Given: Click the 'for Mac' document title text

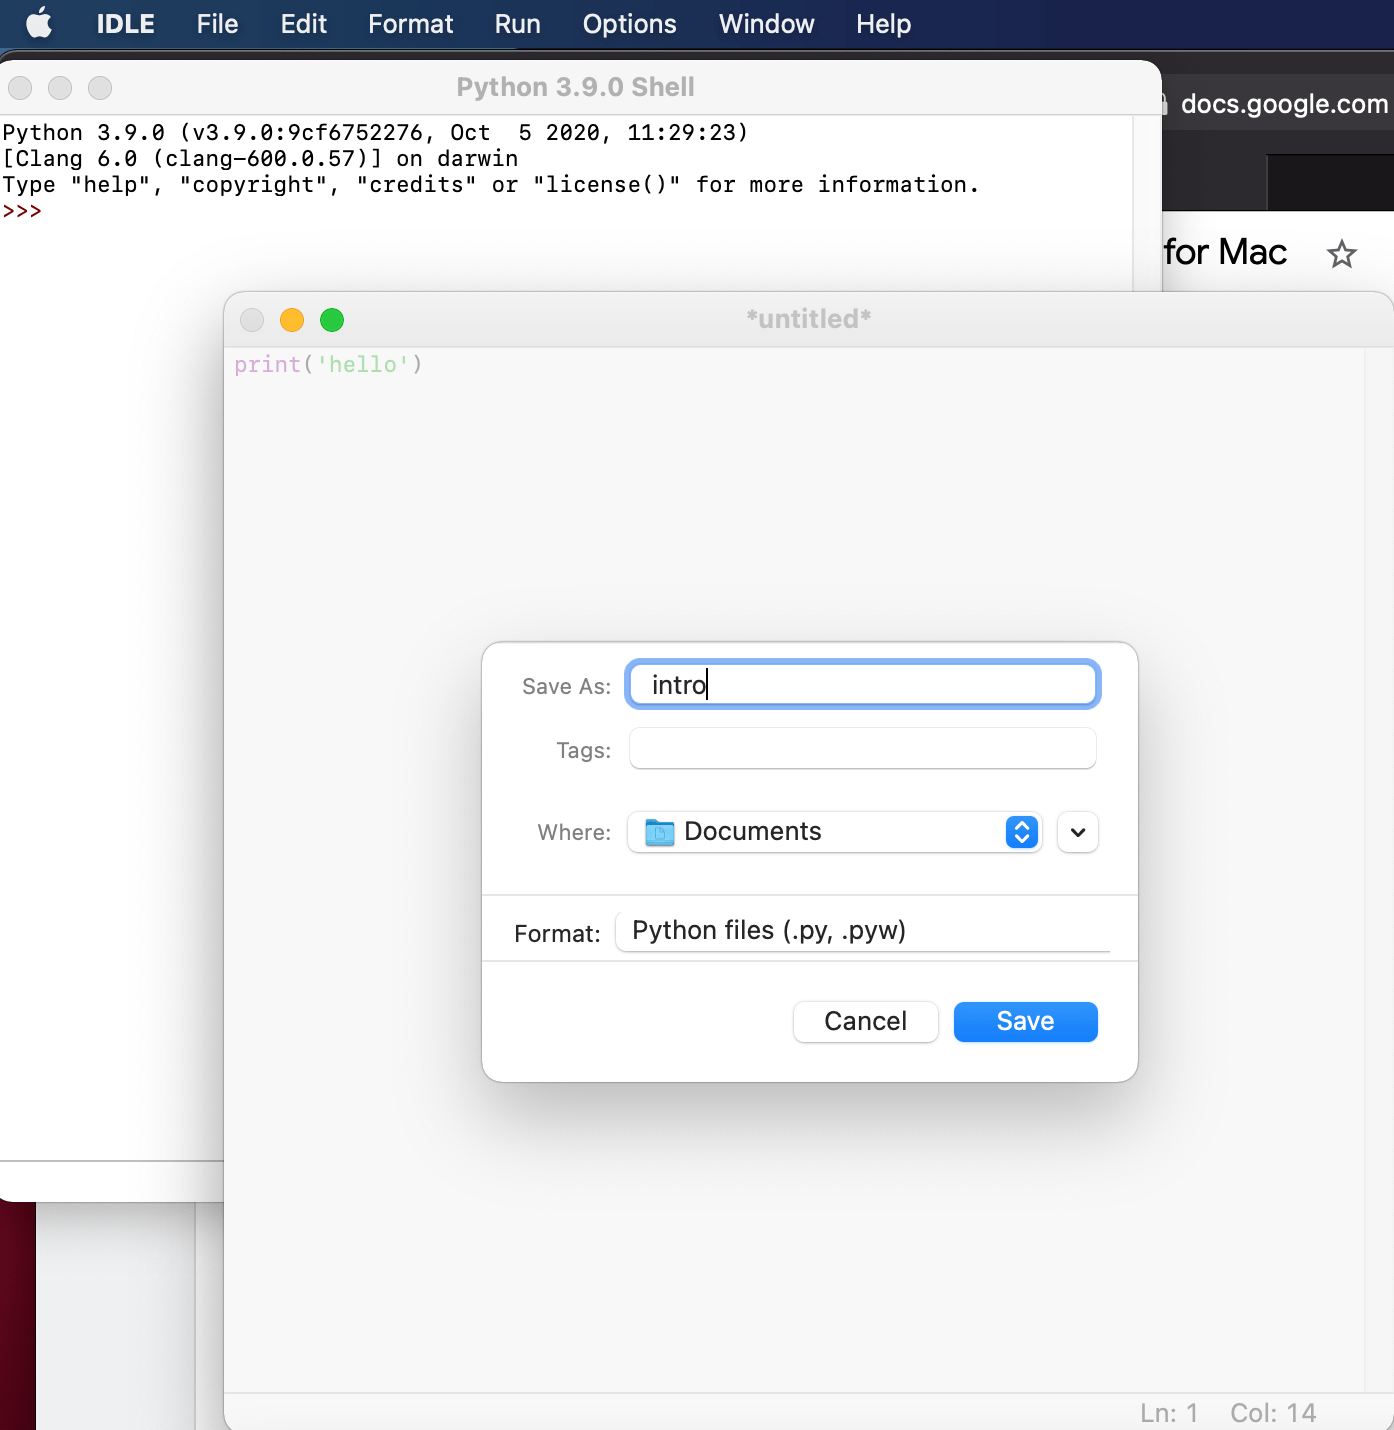Looking at the screenshot, I should [1226, 252].
